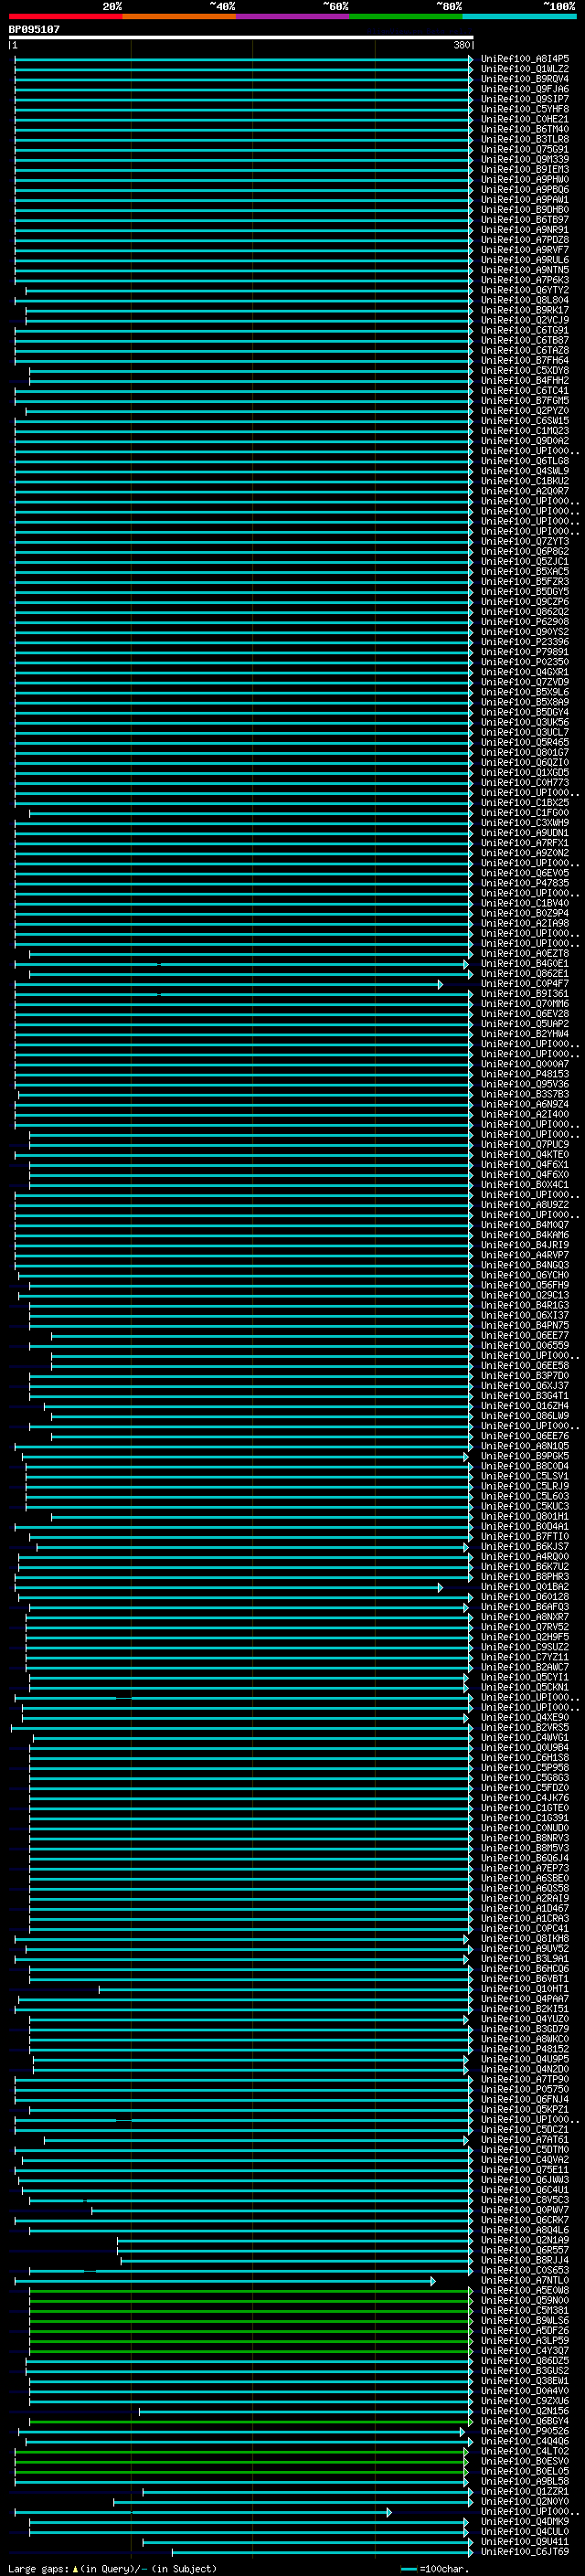Select UniRef100_B5X9L6 hit

525,692
